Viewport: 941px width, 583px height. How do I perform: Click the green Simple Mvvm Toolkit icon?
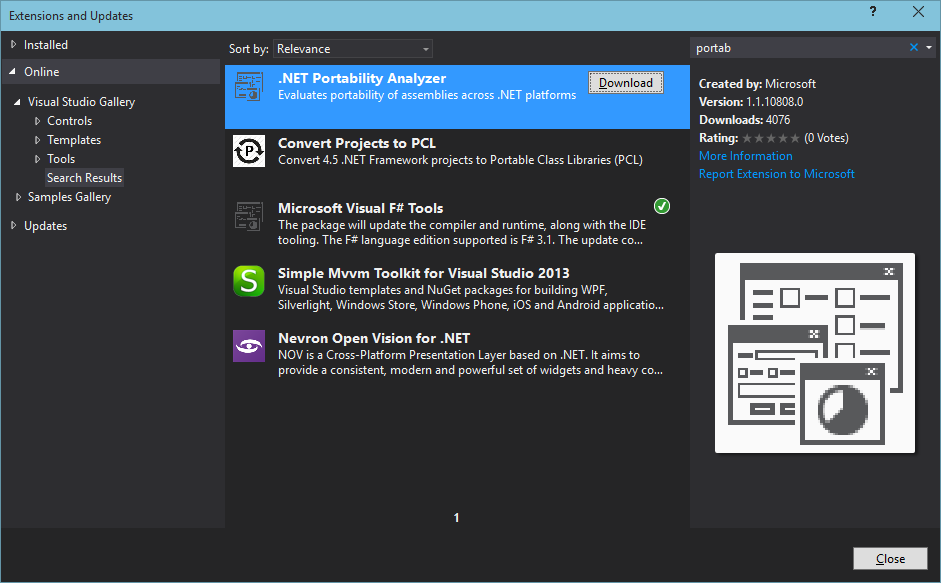[x=248, y=281]
